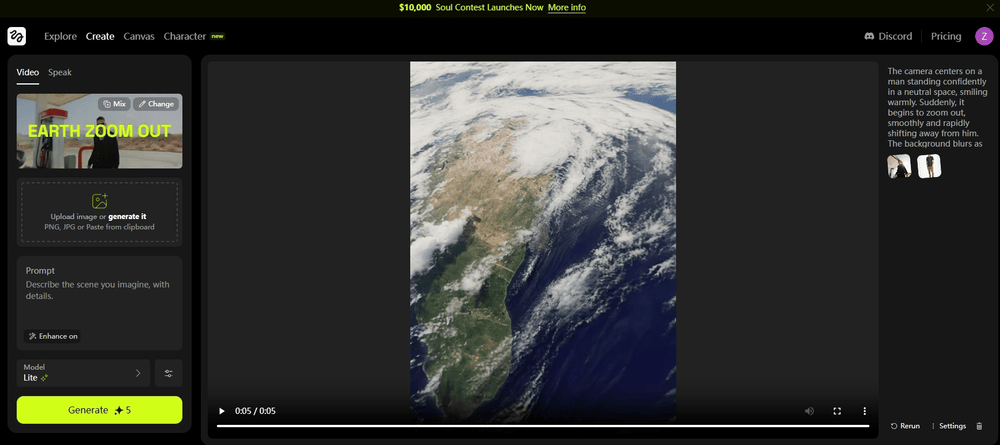1000x445 pixels.
Task: Open the video more options menu
Action: (x=865, y=411)
